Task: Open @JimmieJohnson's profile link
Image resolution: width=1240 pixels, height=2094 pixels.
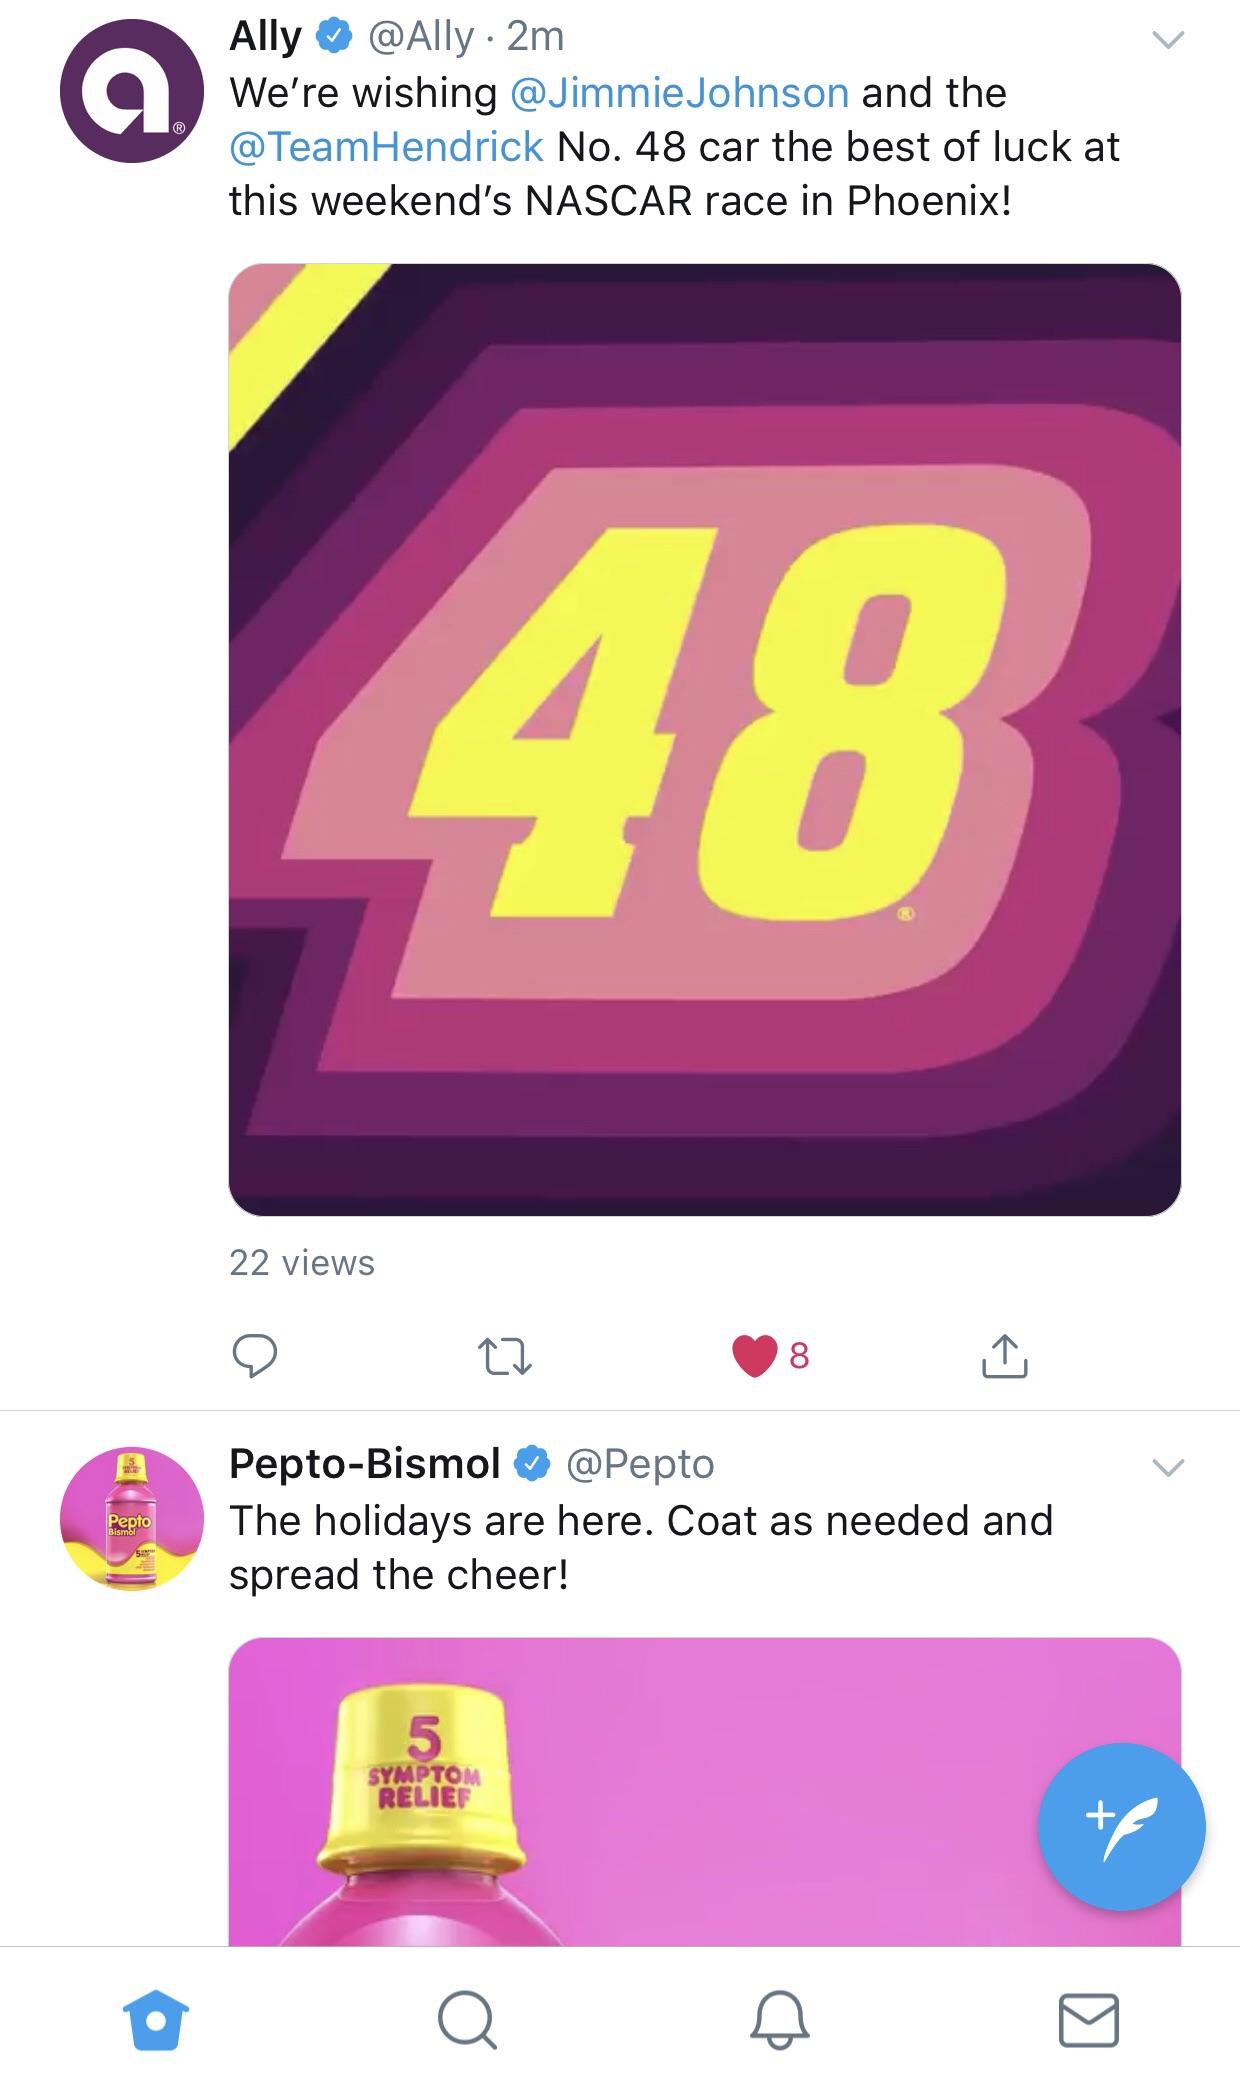Action: point(678,93)
